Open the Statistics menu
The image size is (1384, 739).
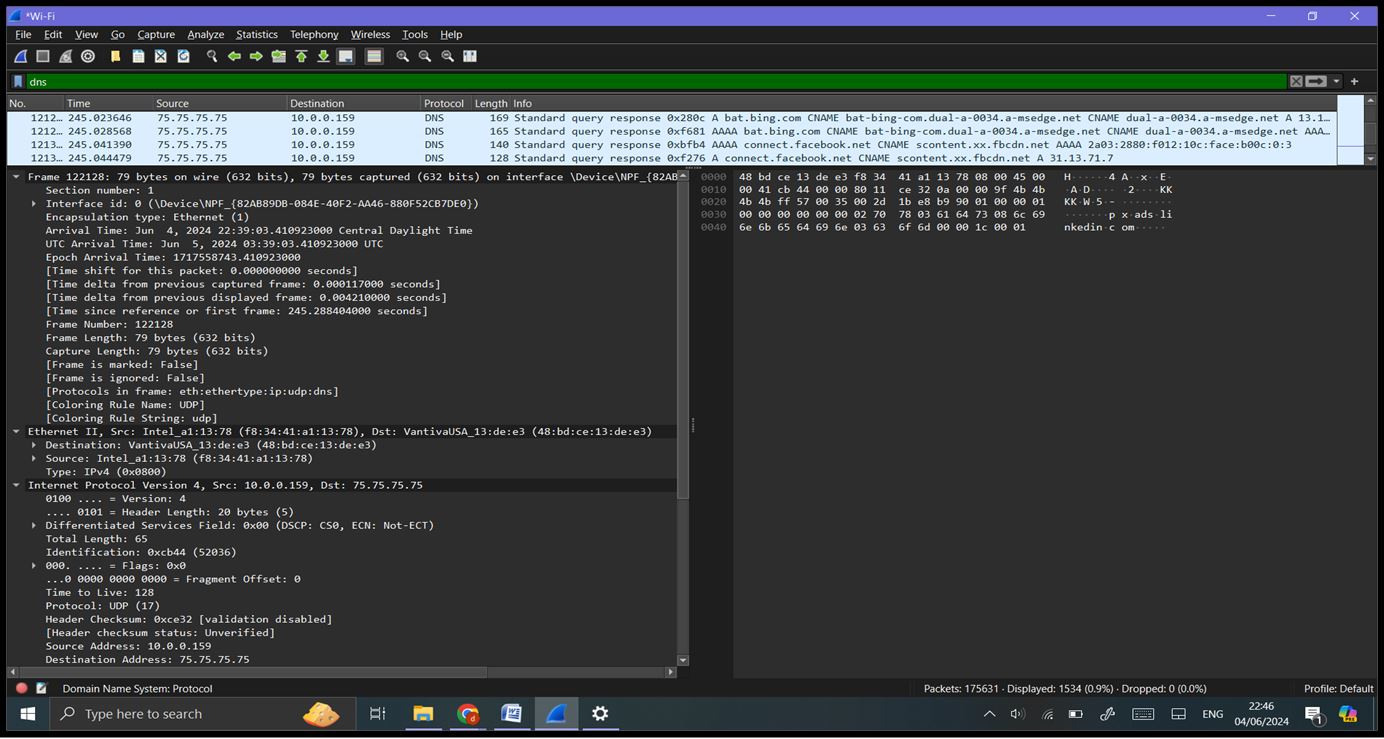point(256,34)
